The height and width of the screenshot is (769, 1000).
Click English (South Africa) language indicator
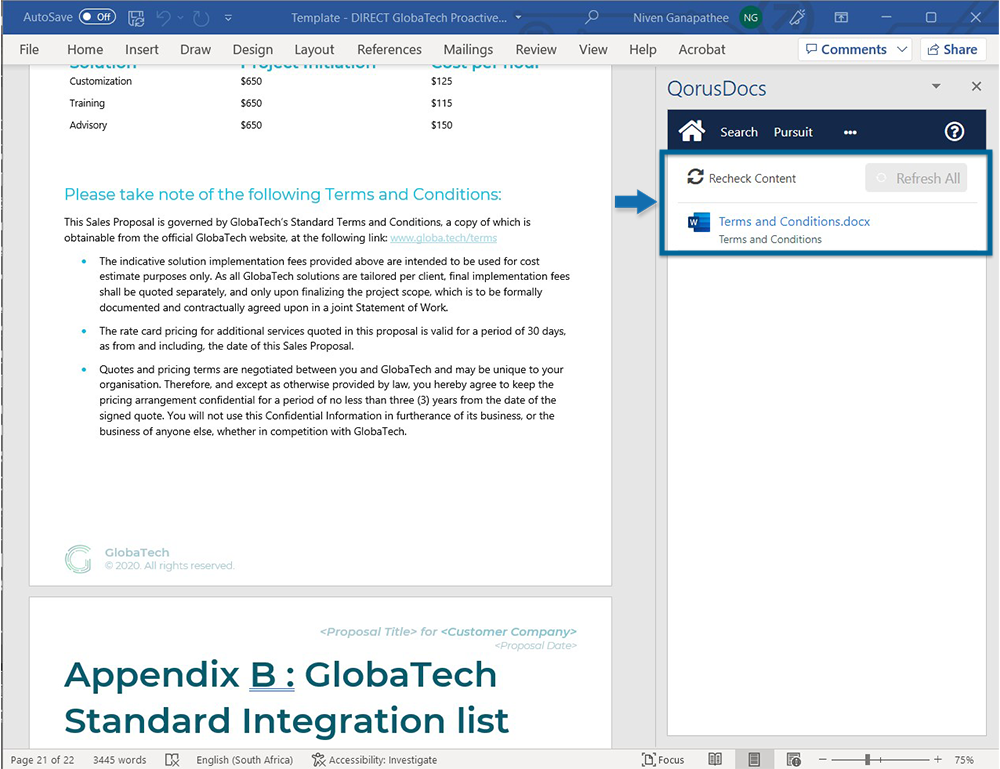tap(244, 759)
